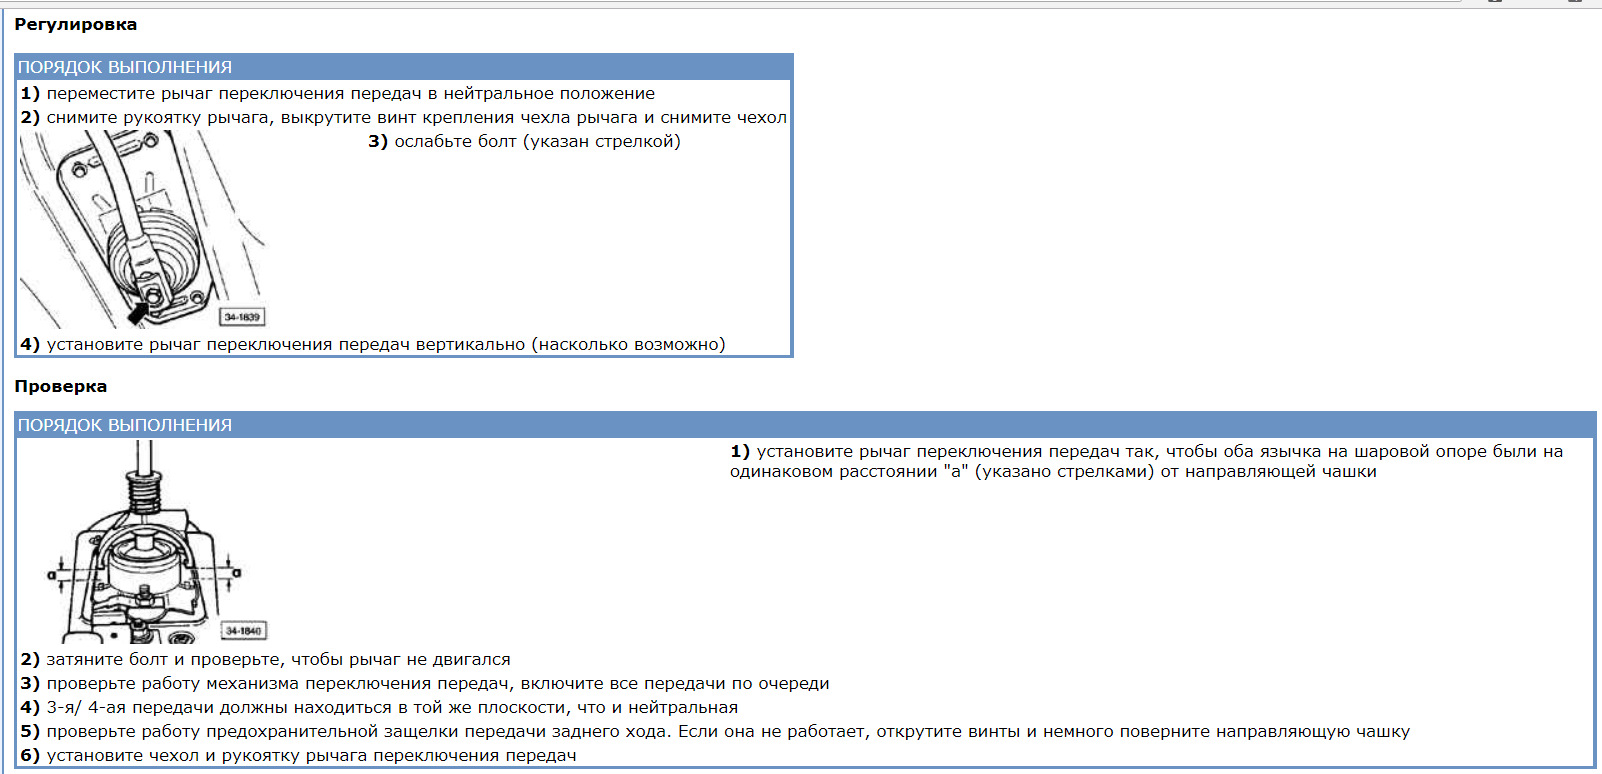The width and height of the screenshot is (1602, 774).
Task: Click step 'установите рычаг переключения передач вертикально'
Action: (373, 344)
